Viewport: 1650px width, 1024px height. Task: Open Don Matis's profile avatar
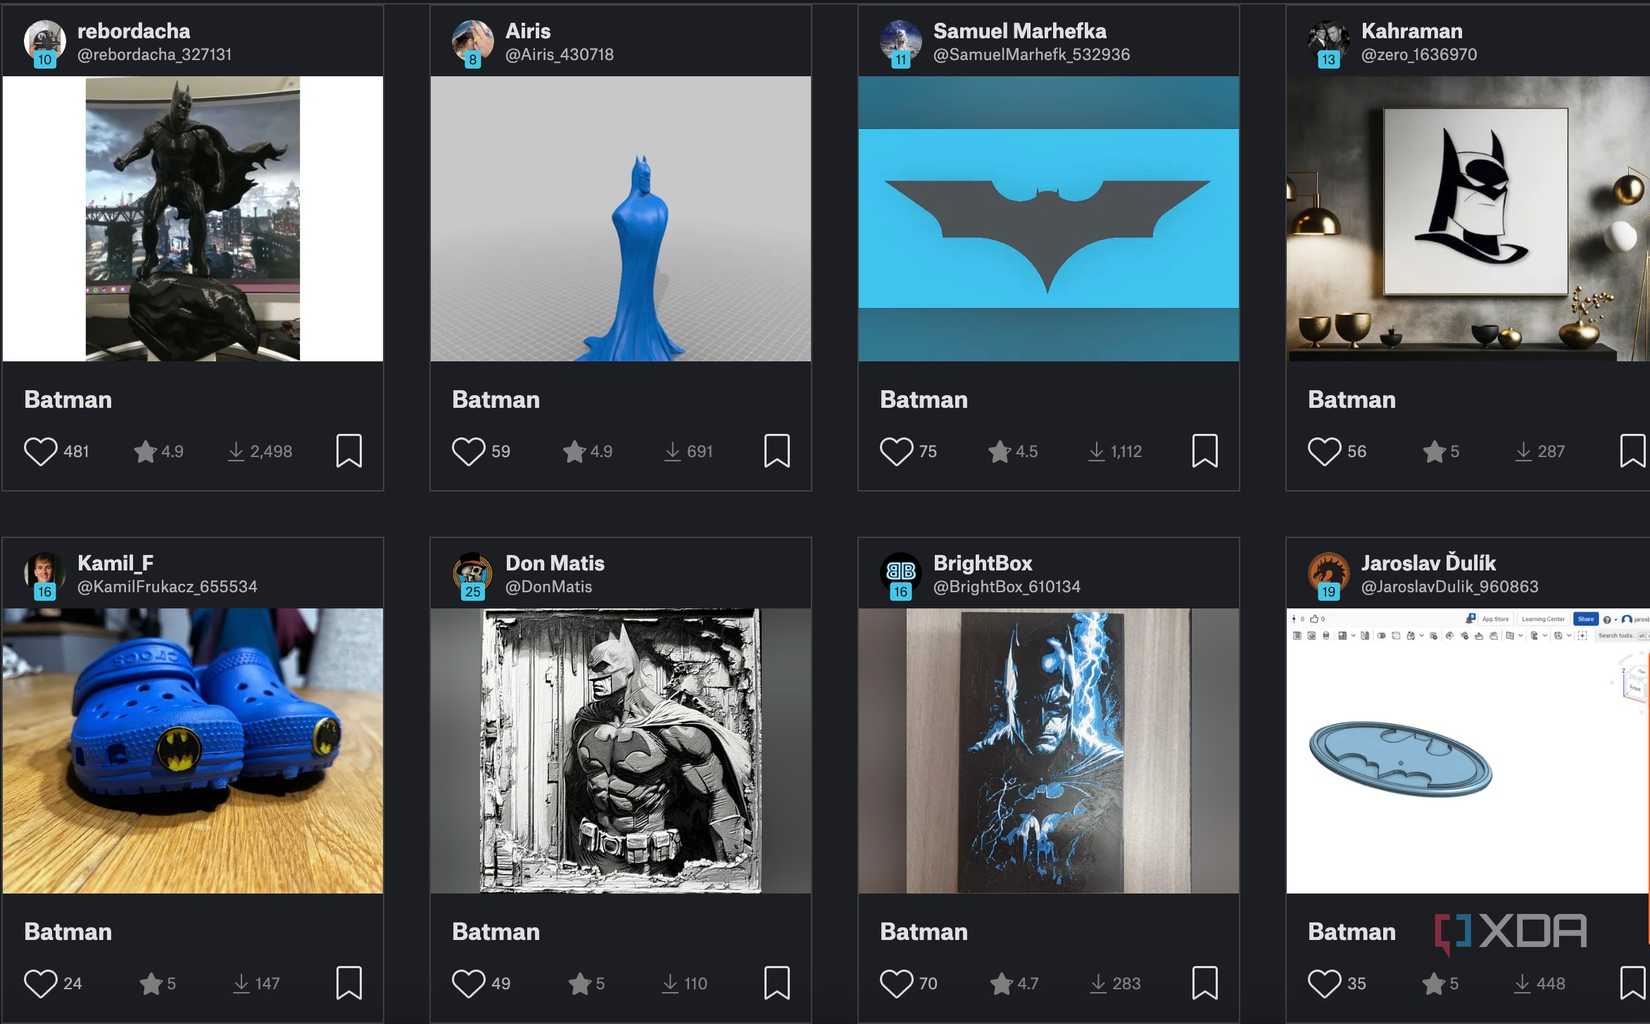tap(473, 574)
